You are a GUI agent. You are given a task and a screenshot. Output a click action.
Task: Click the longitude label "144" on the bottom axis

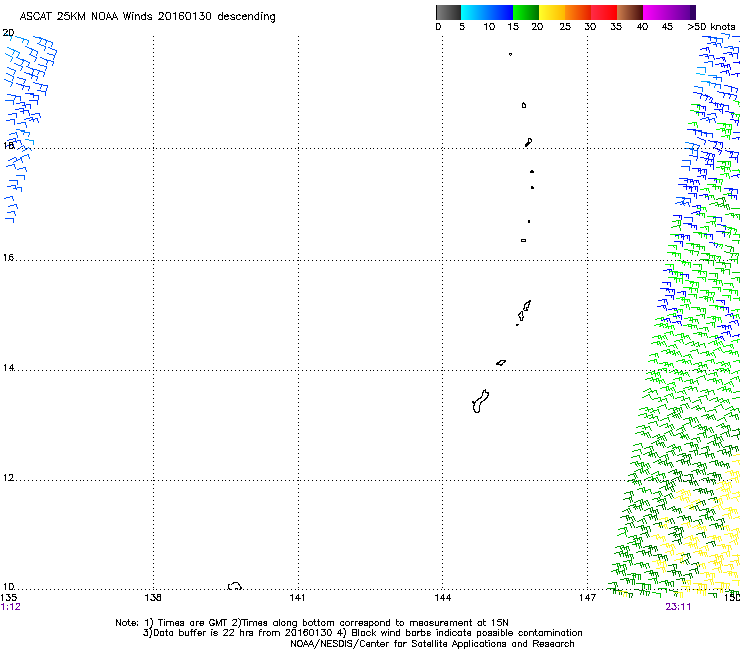[443, 598]
